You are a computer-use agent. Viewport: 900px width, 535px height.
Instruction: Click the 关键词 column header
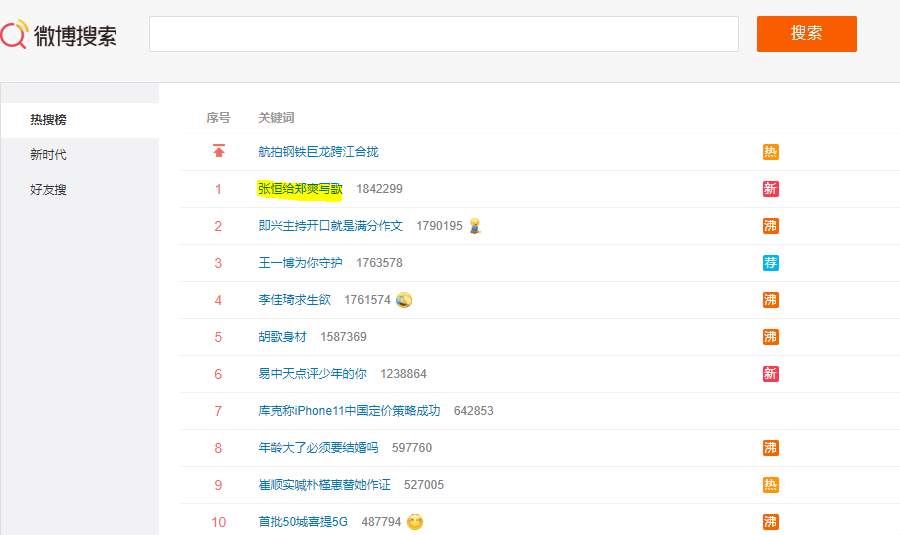276,118
